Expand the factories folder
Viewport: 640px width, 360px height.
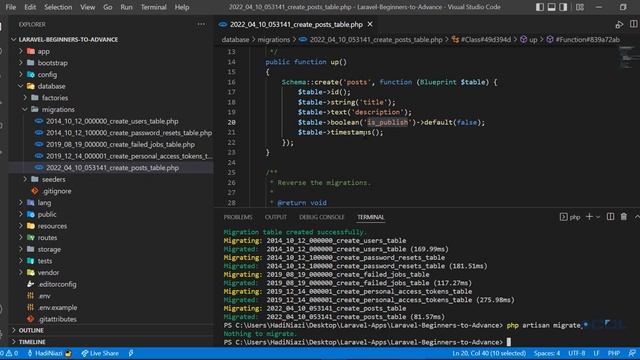(25, 98)
